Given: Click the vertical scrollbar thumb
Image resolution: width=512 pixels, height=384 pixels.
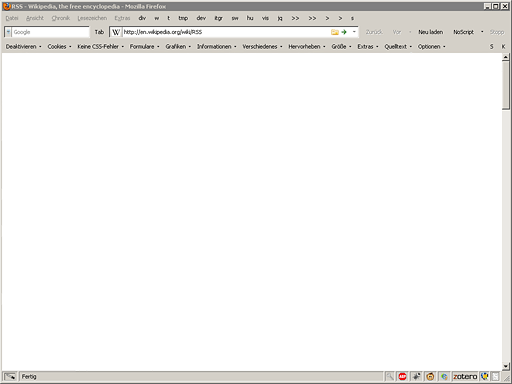Looking at the screenshot, I should [506, 85].
